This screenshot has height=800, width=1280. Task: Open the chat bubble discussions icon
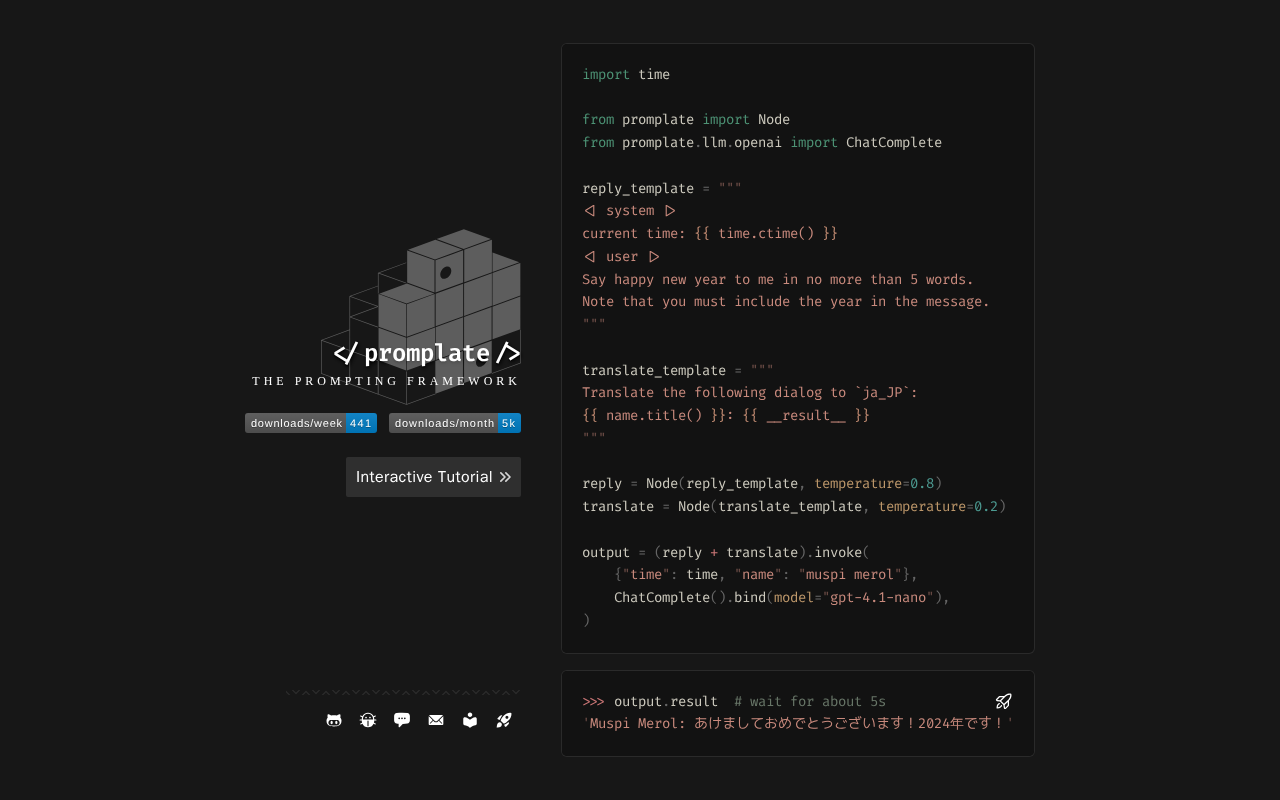(x=402, y=720)
